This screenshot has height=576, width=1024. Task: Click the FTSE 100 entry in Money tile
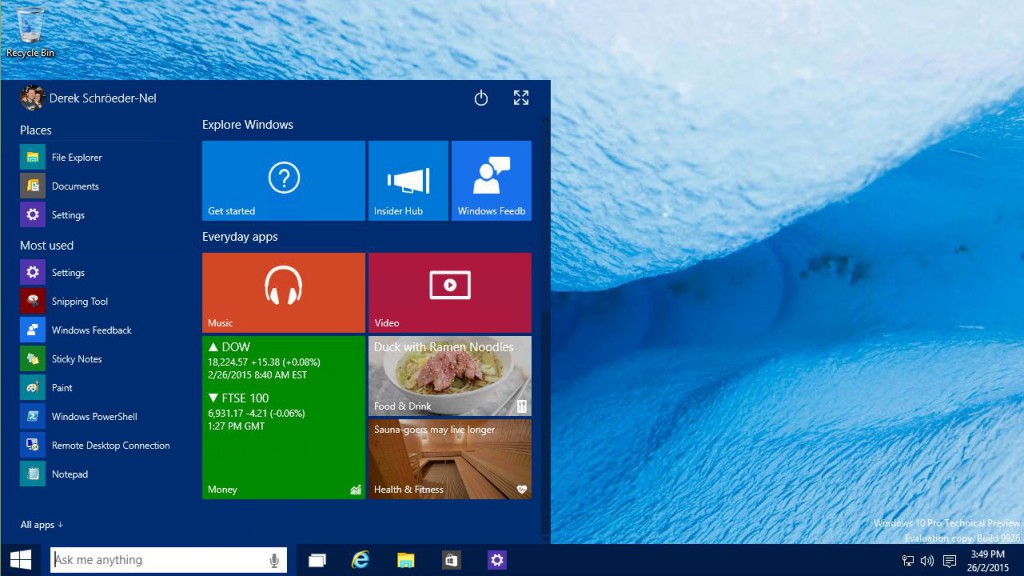pos(257,411)
